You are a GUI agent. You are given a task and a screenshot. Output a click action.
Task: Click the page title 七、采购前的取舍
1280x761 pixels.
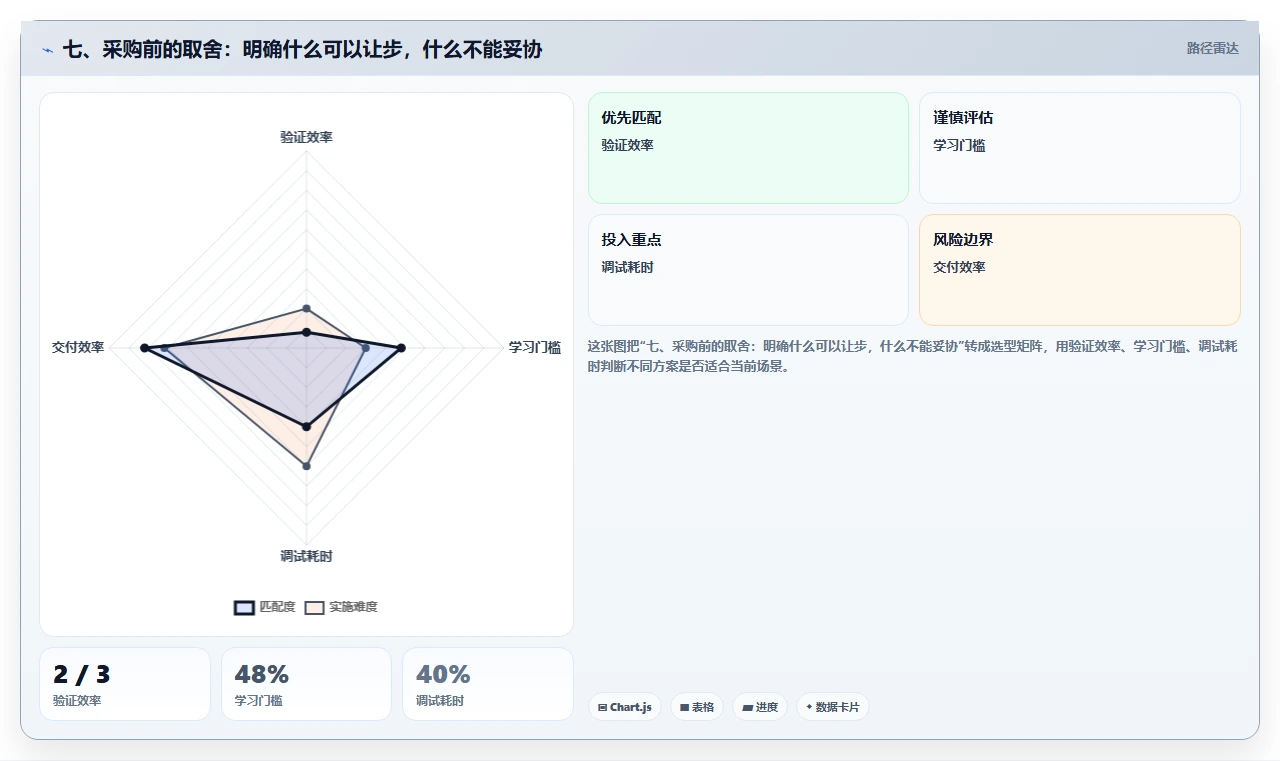tap(302, 49)
